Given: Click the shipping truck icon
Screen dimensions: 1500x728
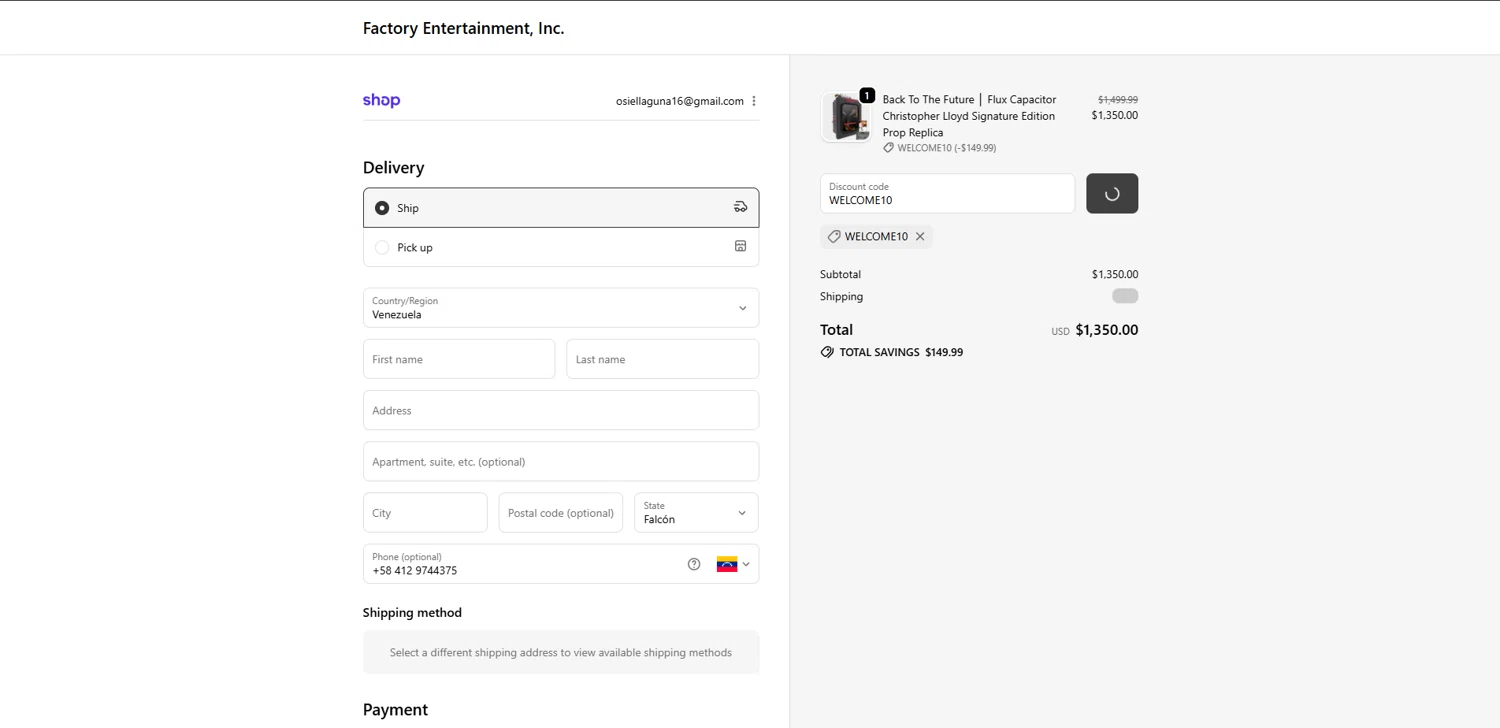Looking at the screenshot, I should (740, 207).
